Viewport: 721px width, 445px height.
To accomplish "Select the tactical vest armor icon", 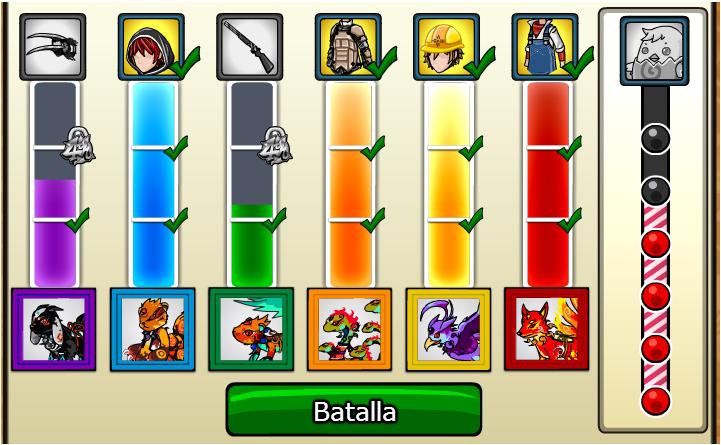I will click(349, 47).
